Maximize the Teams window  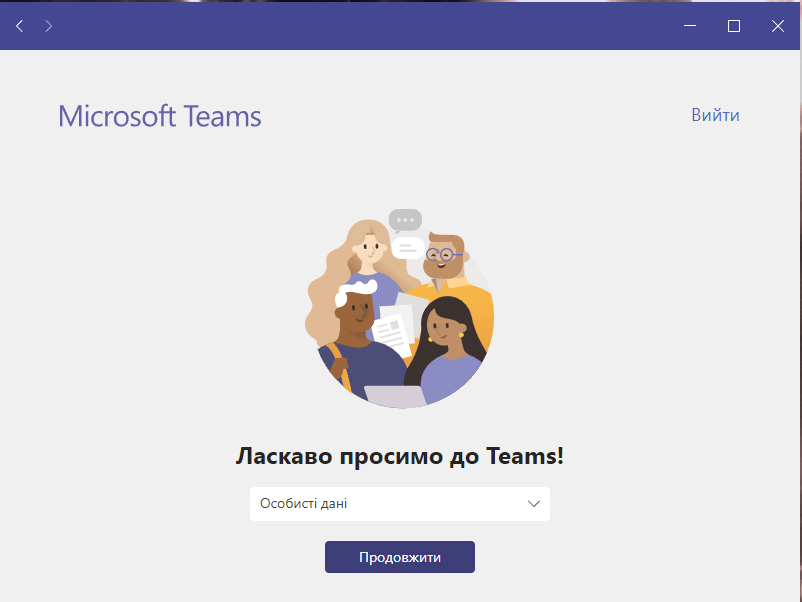tap(734, 26)
